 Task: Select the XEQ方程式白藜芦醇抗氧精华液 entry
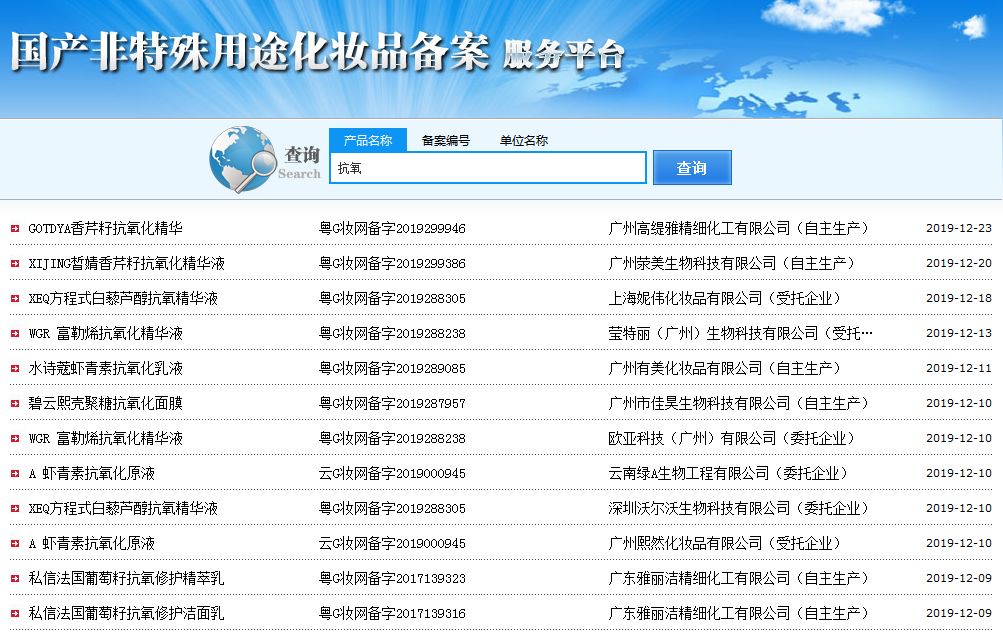pyautogui.click(x=112, y=298)
